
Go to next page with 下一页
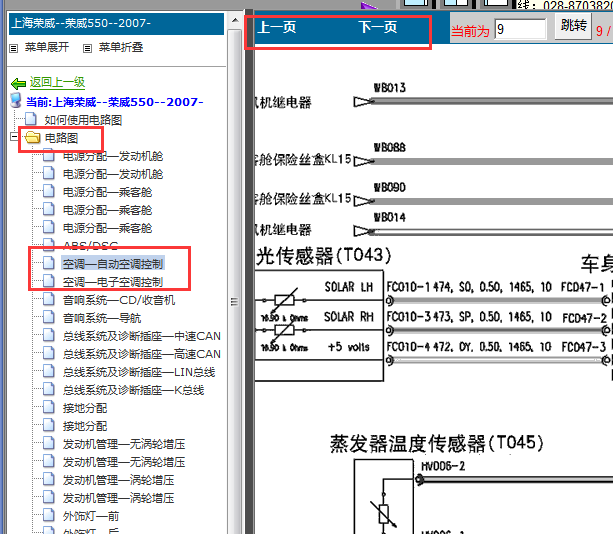coord(378,27)
